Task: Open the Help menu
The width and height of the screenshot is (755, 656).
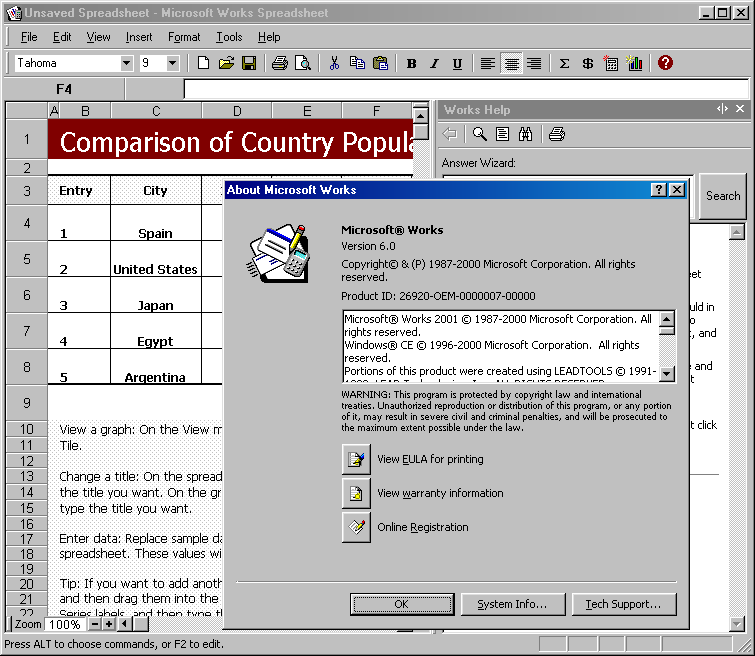Action: click(x=269, y=37)
